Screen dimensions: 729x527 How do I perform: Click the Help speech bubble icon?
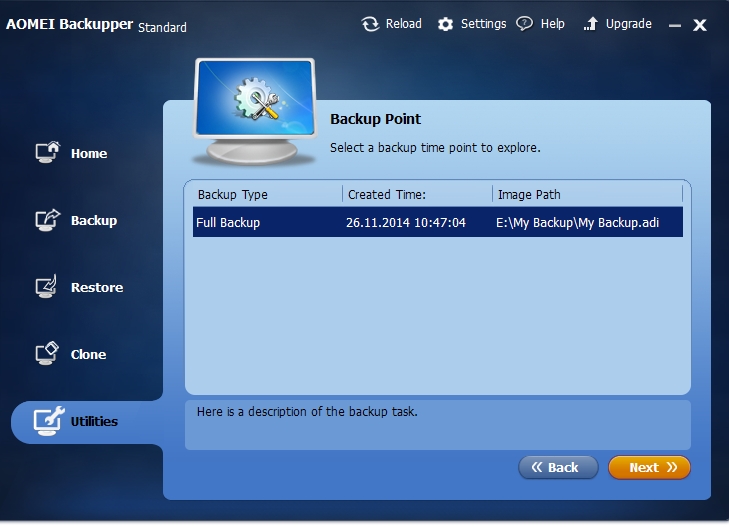[525, 23]
